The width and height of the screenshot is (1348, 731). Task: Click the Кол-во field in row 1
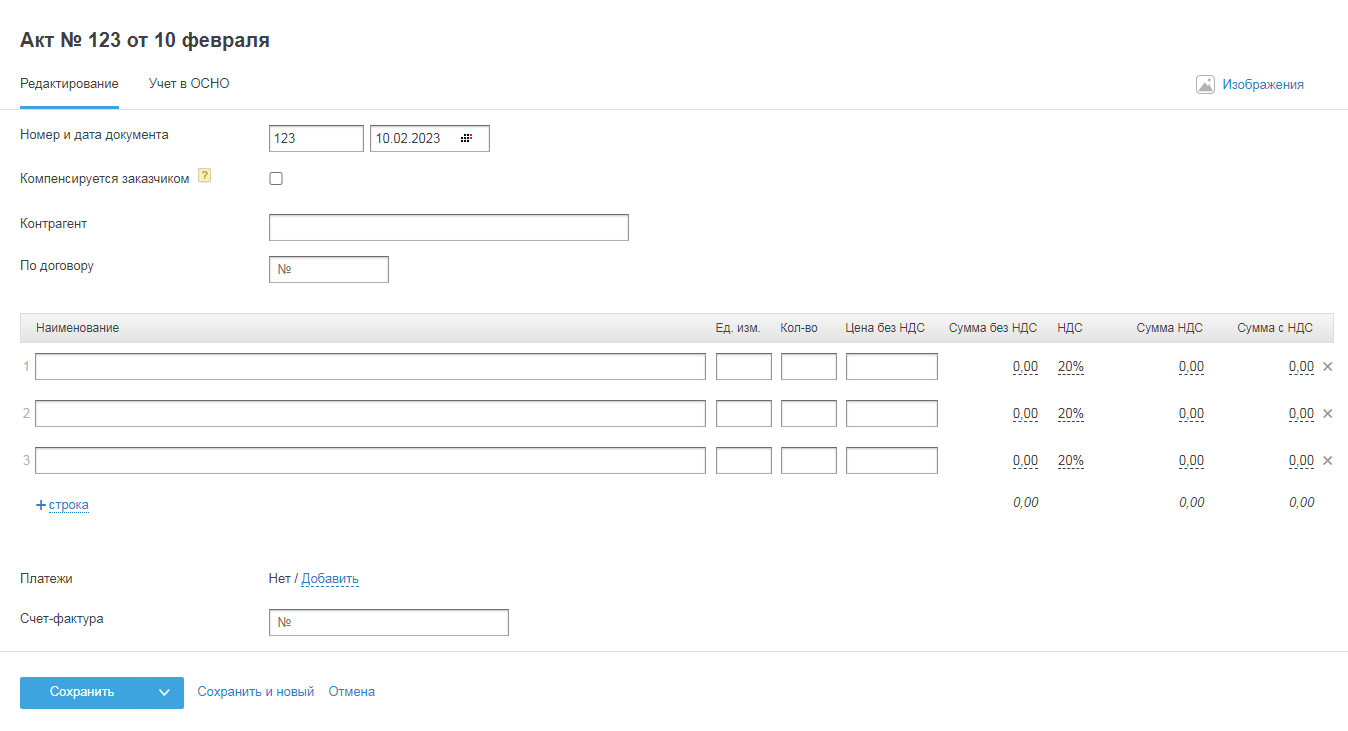tap(809, 367)
